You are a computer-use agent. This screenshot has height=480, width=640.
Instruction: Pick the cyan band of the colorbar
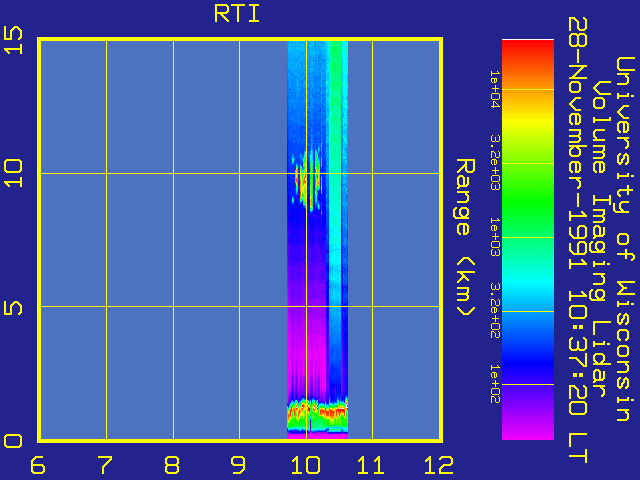point(528,282)
